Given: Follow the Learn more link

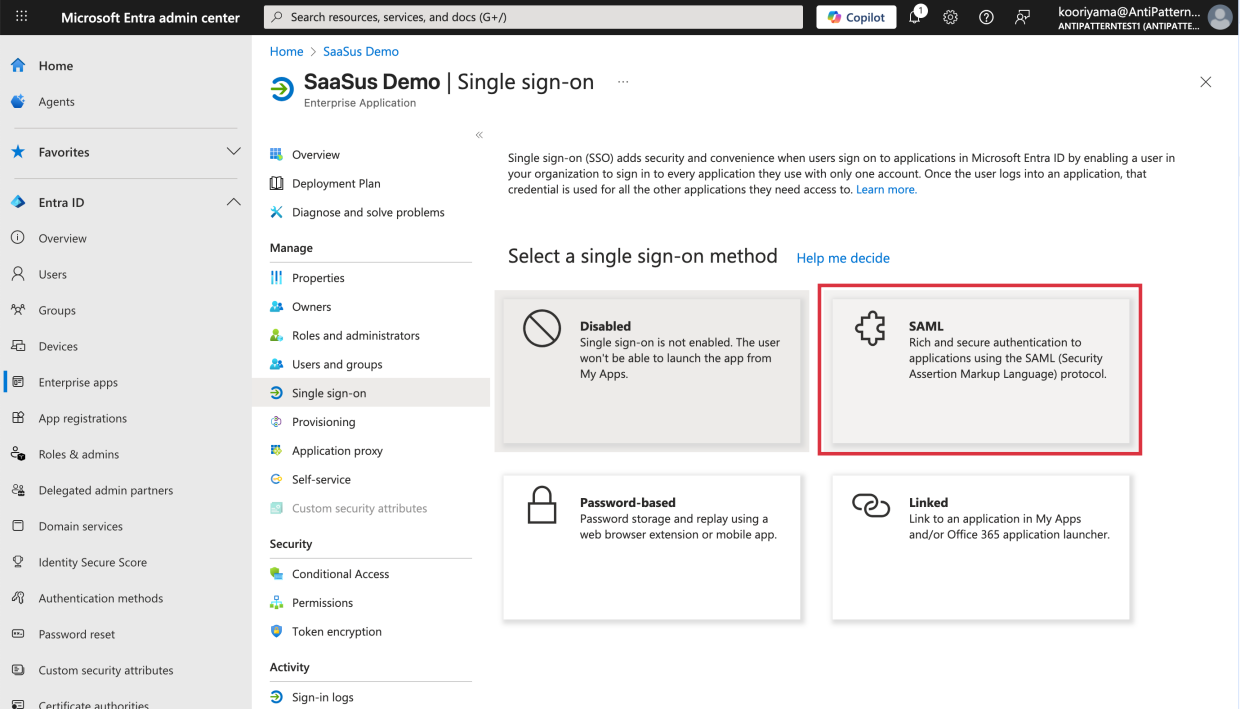Looking at the screenshot, I should 886,190.
